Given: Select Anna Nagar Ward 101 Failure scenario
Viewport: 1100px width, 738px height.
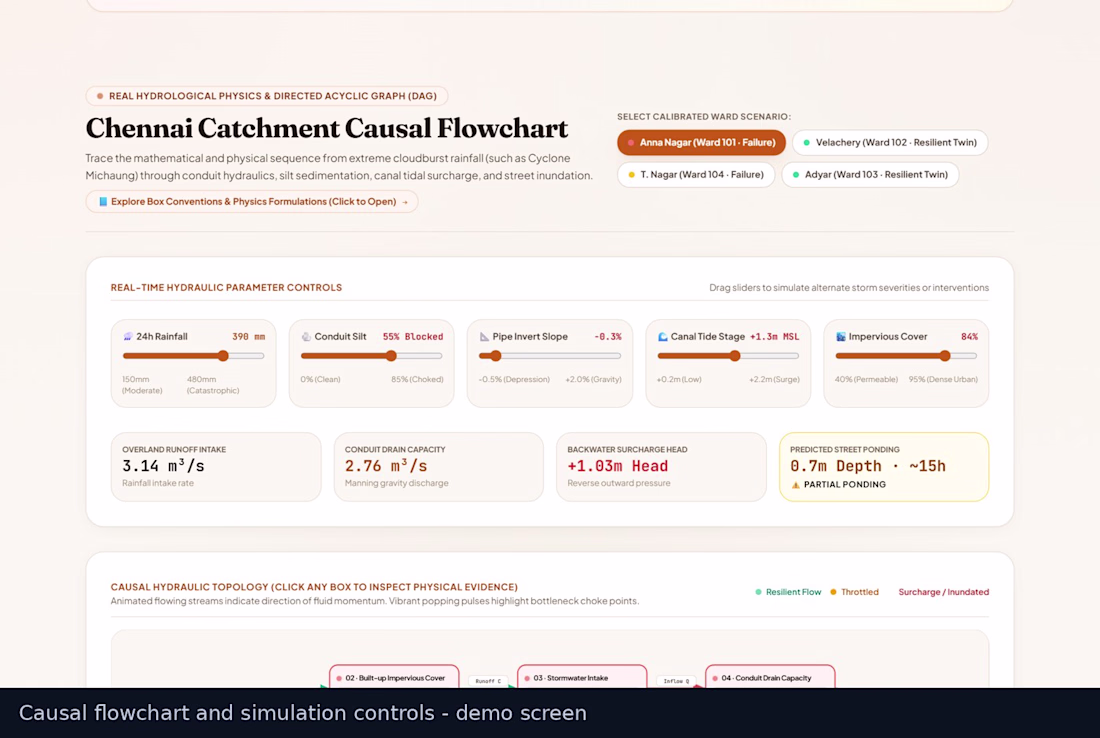Looking at the screenshot, I should click(x=701, y=142).
